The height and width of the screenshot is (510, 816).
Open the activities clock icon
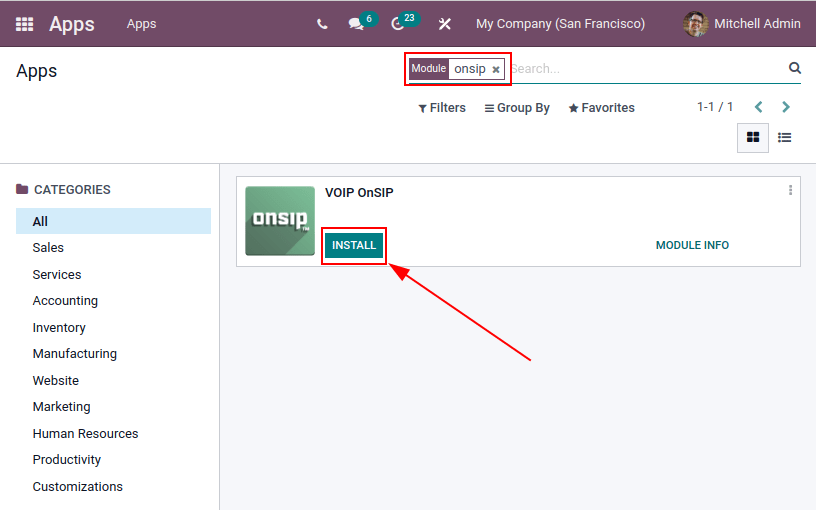point(398,24)
